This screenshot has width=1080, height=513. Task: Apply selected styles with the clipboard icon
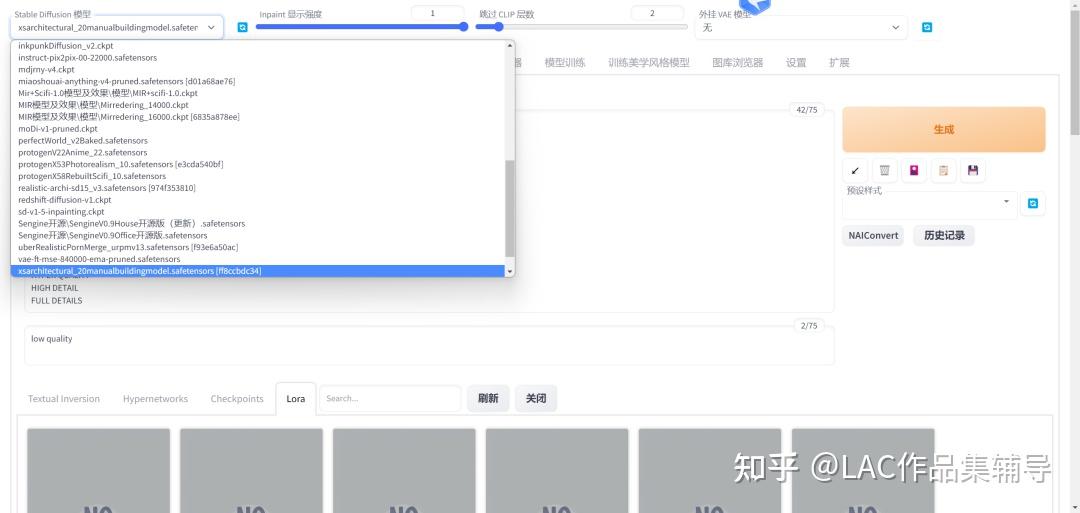click(x=944, y=170)
